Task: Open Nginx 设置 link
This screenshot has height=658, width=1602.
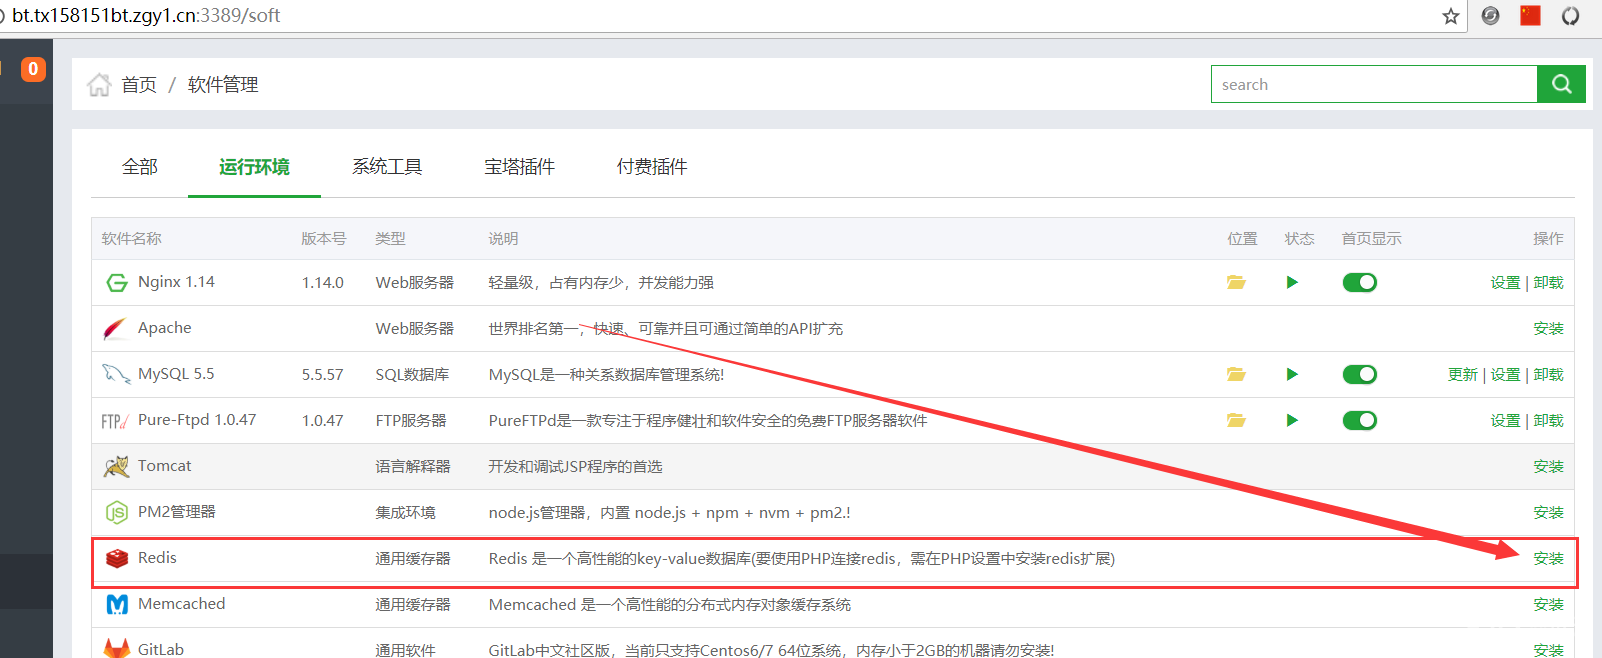Action: click(1505, 283)
